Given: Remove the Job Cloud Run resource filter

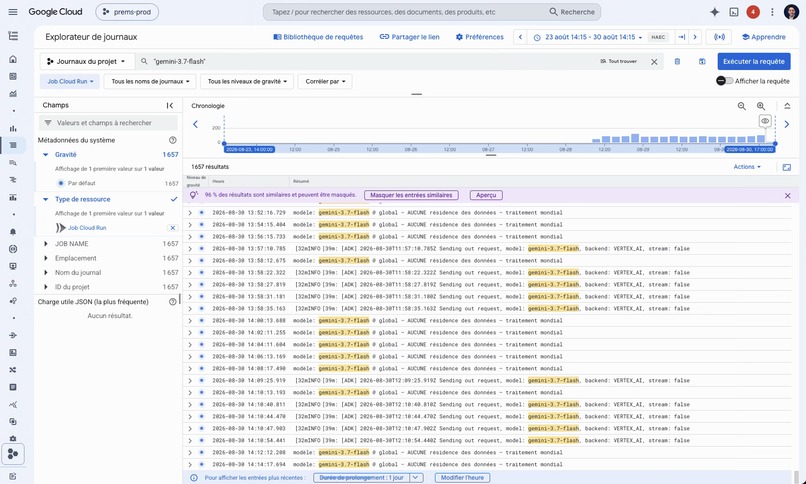Looking at the screenshot, I should [173, 228].
